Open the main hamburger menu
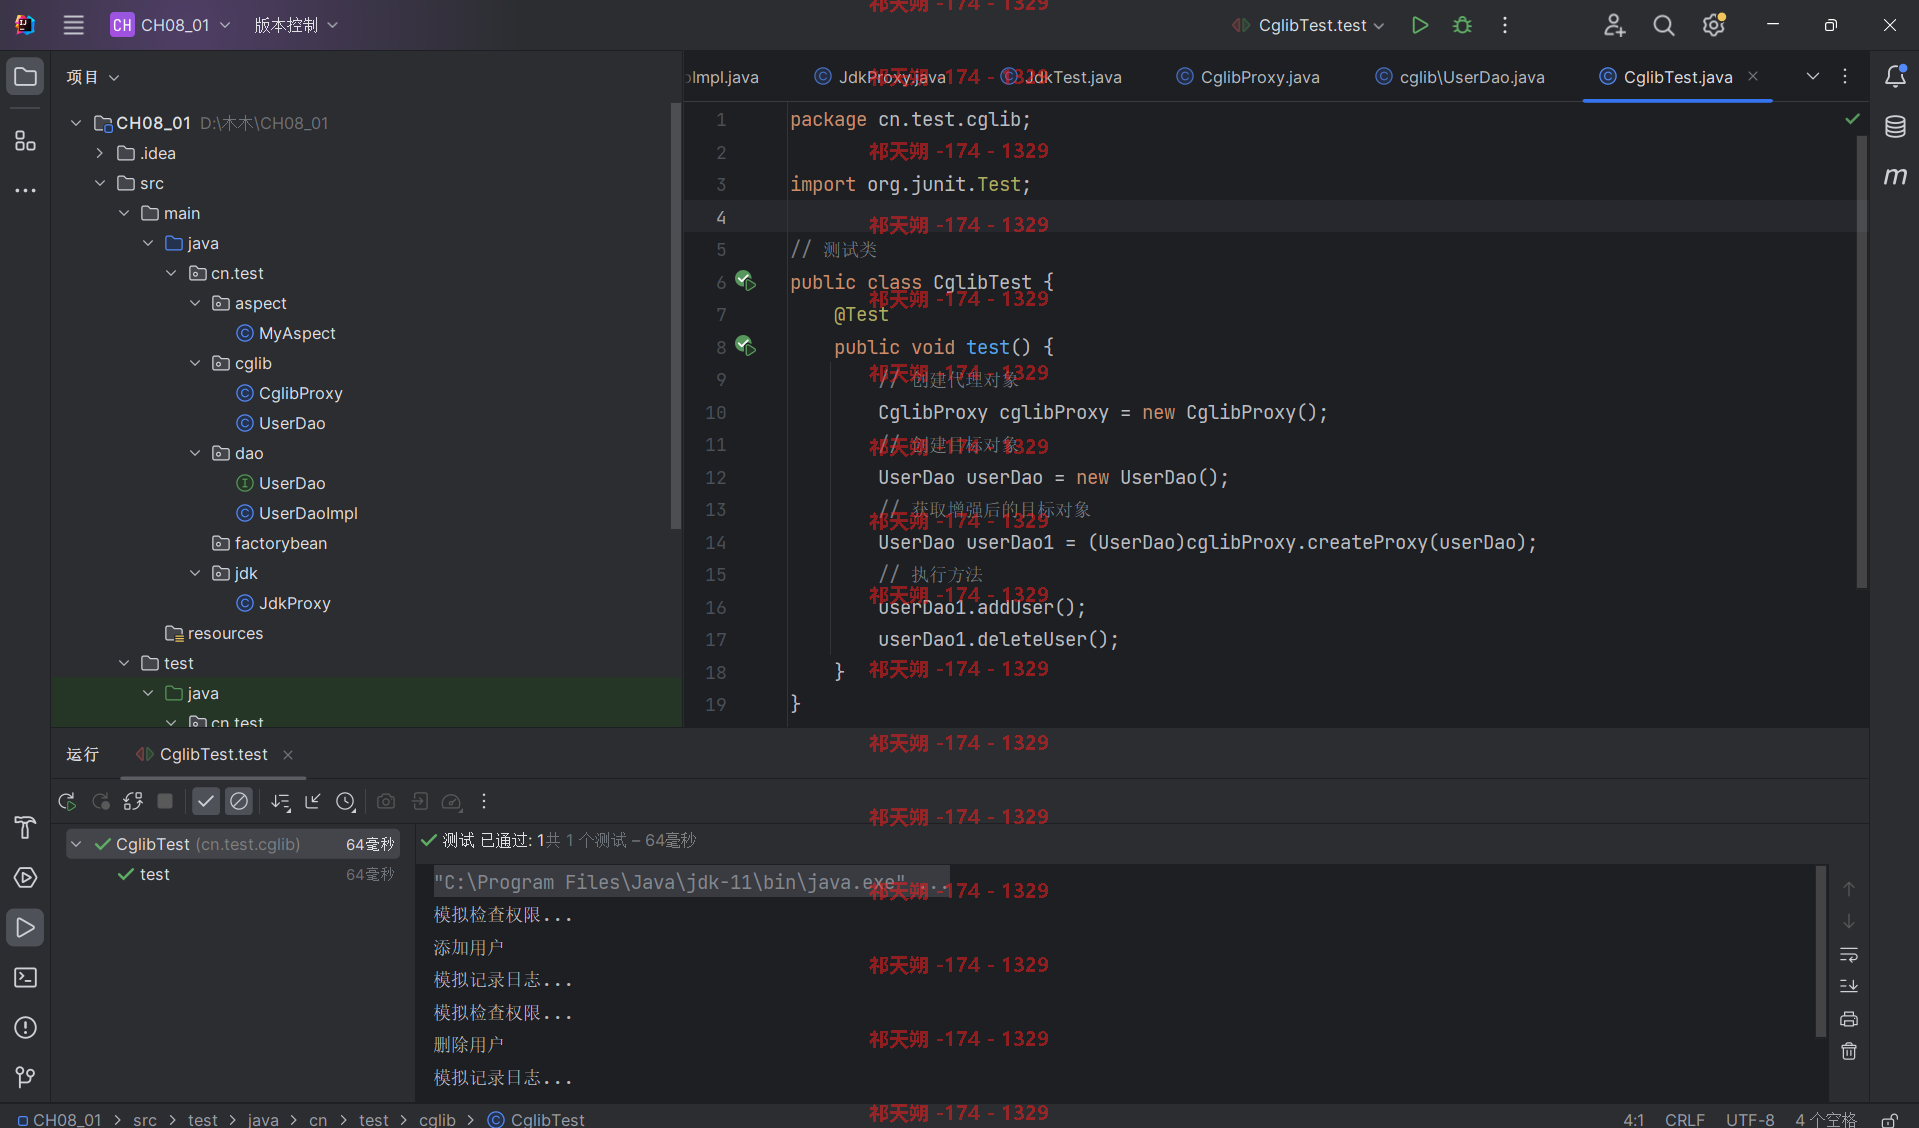The height and width of the screenshot is (1128, 1919). (74, 25)
